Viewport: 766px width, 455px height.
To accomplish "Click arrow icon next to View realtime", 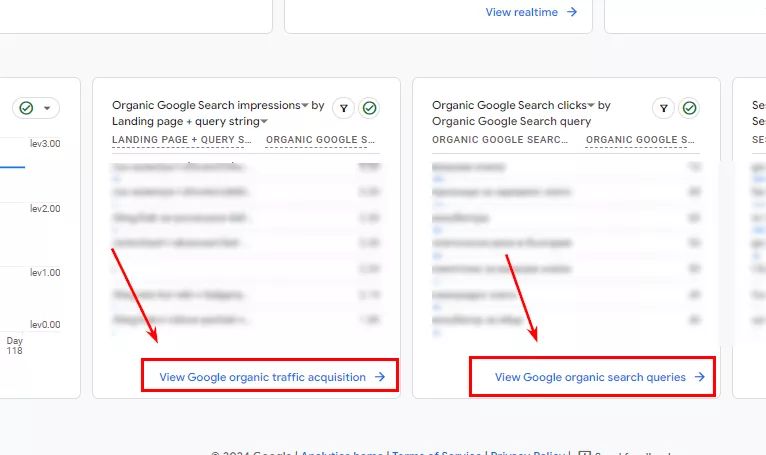I will 572,12.
